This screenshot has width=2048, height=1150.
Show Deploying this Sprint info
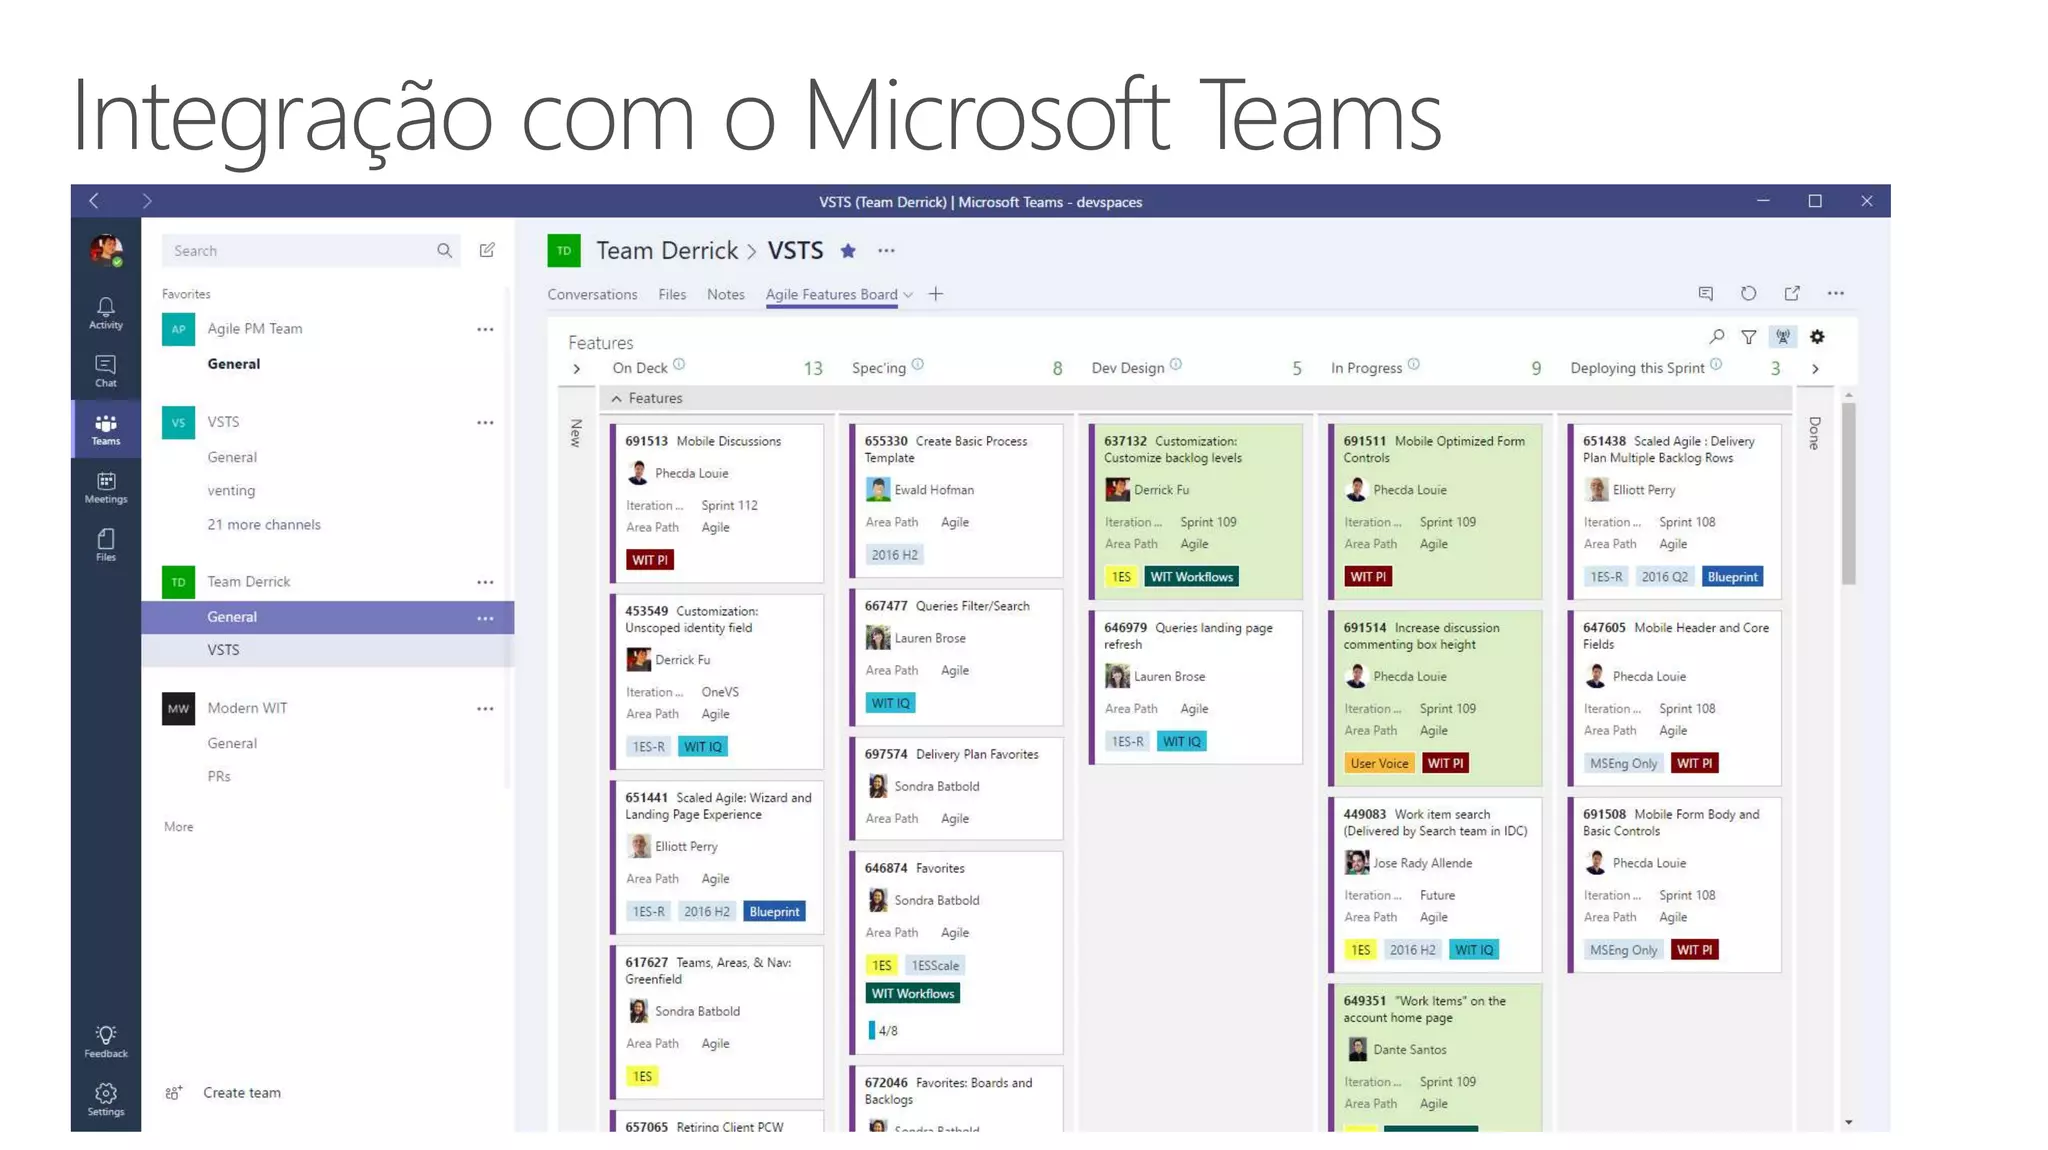1716,365
